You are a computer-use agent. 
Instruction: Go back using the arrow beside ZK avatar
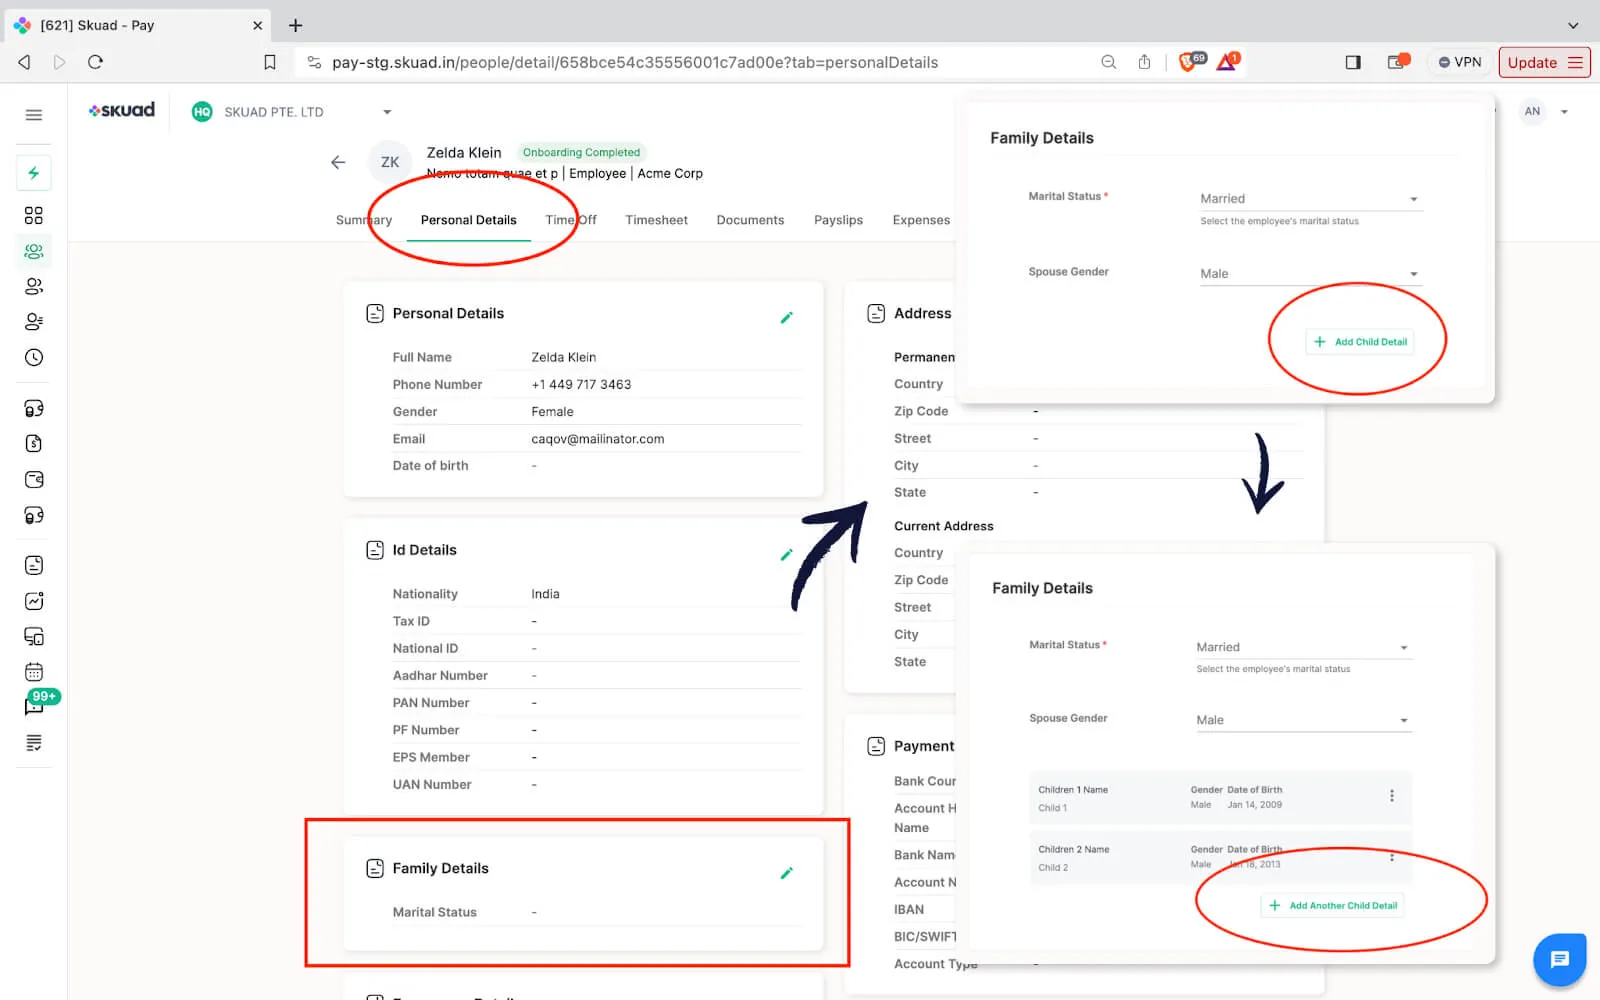[x=338, y=162]
